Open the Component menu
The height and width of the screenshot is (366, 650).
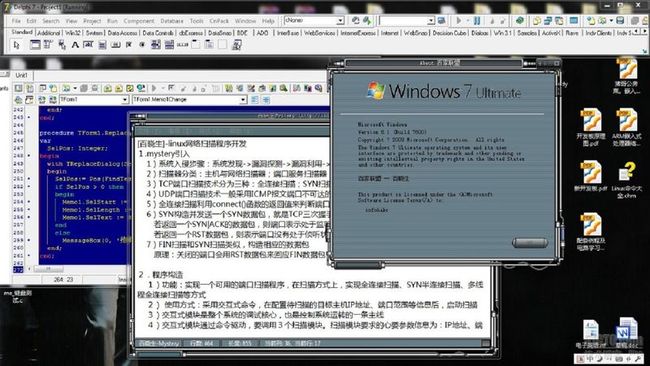[x=139, y=21]
